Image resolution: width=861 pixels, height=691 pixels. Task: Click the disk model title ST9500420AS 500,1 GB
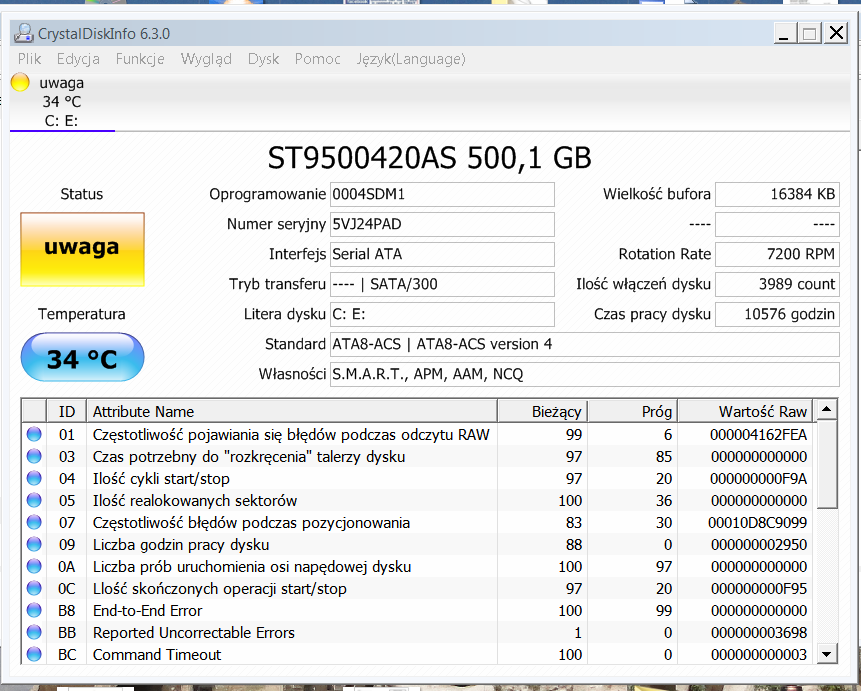pyautogui.click(x=429, y=158)
